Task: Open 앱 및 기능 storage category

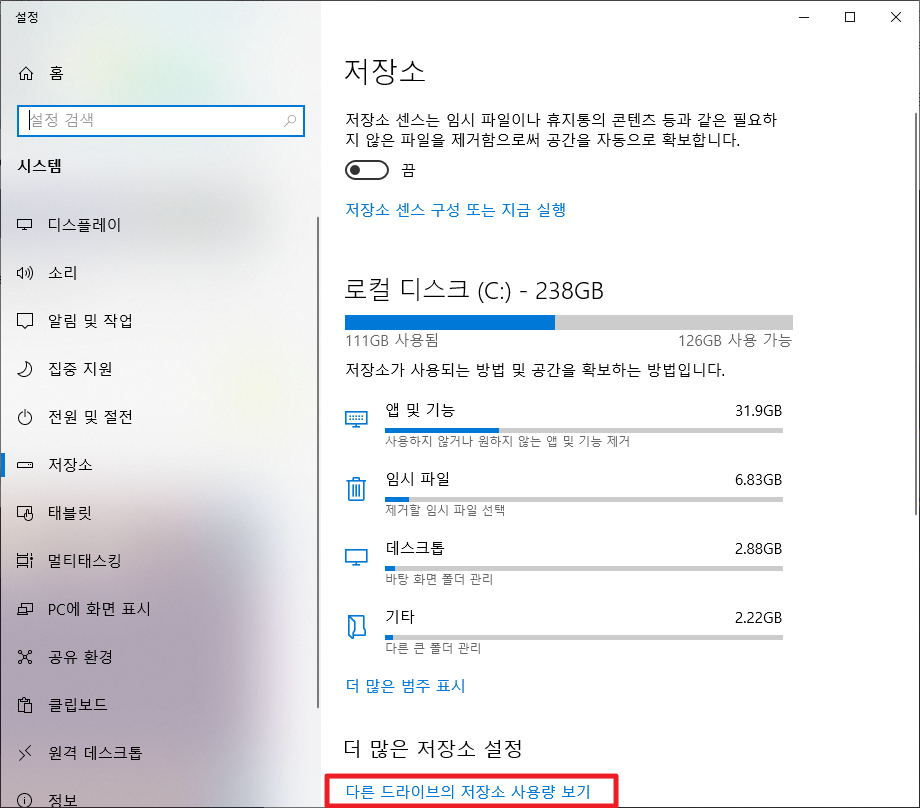Action: tap(420, 410)
